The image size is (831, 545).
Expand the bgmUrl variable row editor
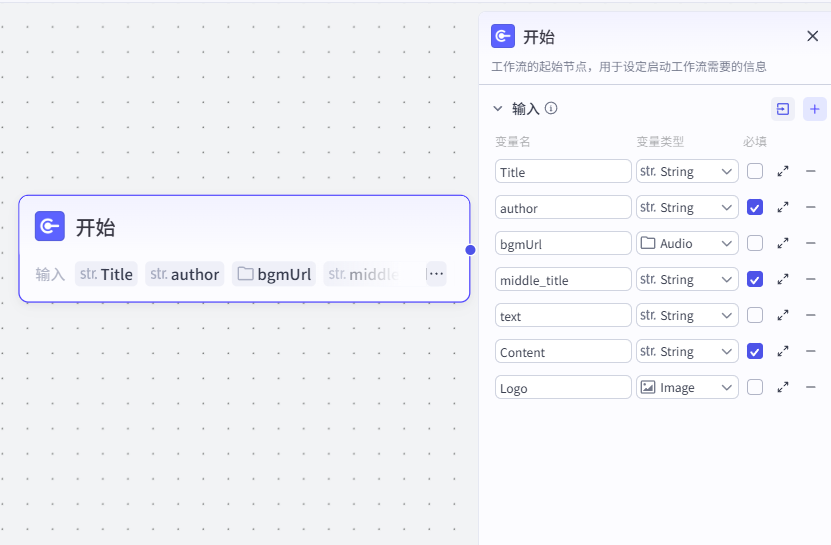(x=783, y=243)
